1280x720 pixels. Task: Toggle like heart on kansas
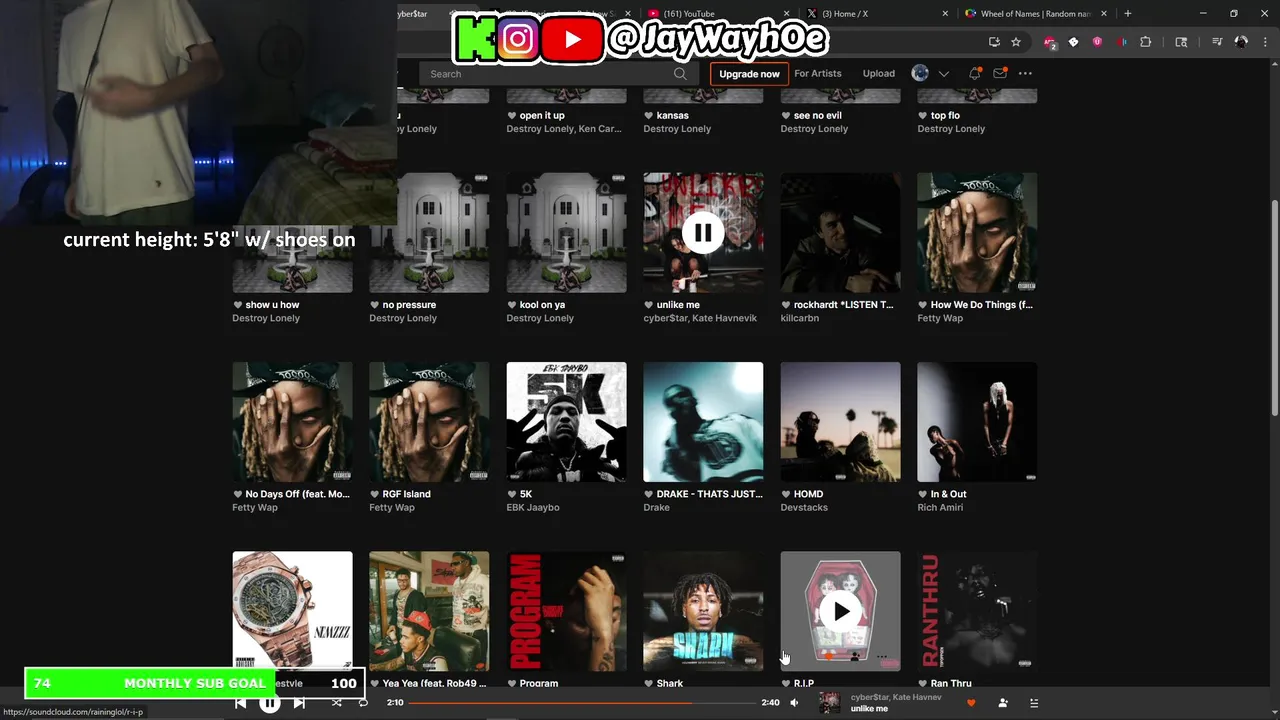tap(649, 116)
